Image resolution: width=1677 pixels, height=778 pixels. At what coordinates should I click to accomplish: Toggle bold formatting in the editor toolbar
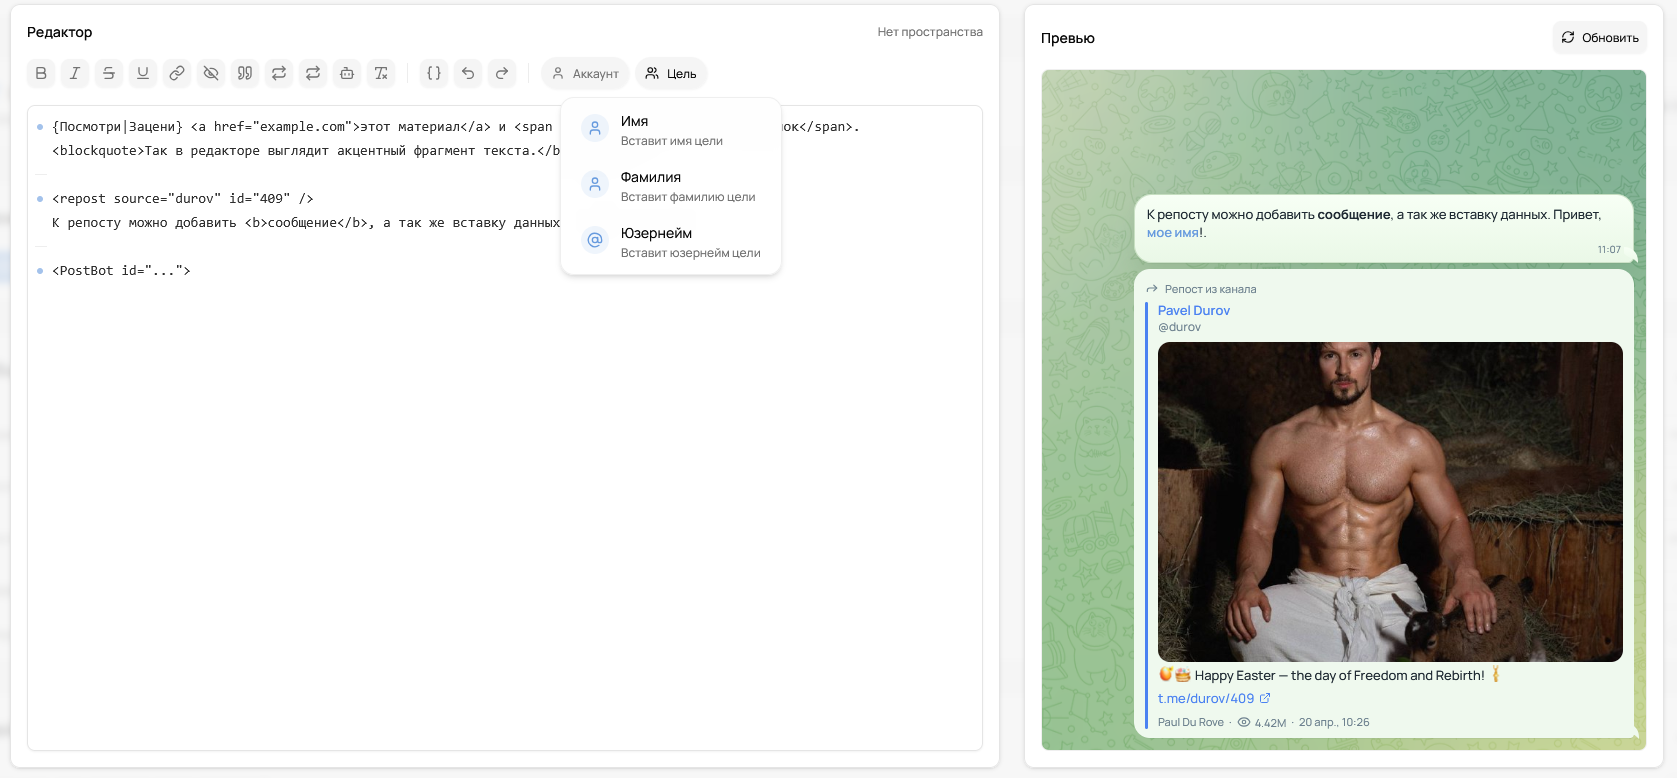coord(41,73)
